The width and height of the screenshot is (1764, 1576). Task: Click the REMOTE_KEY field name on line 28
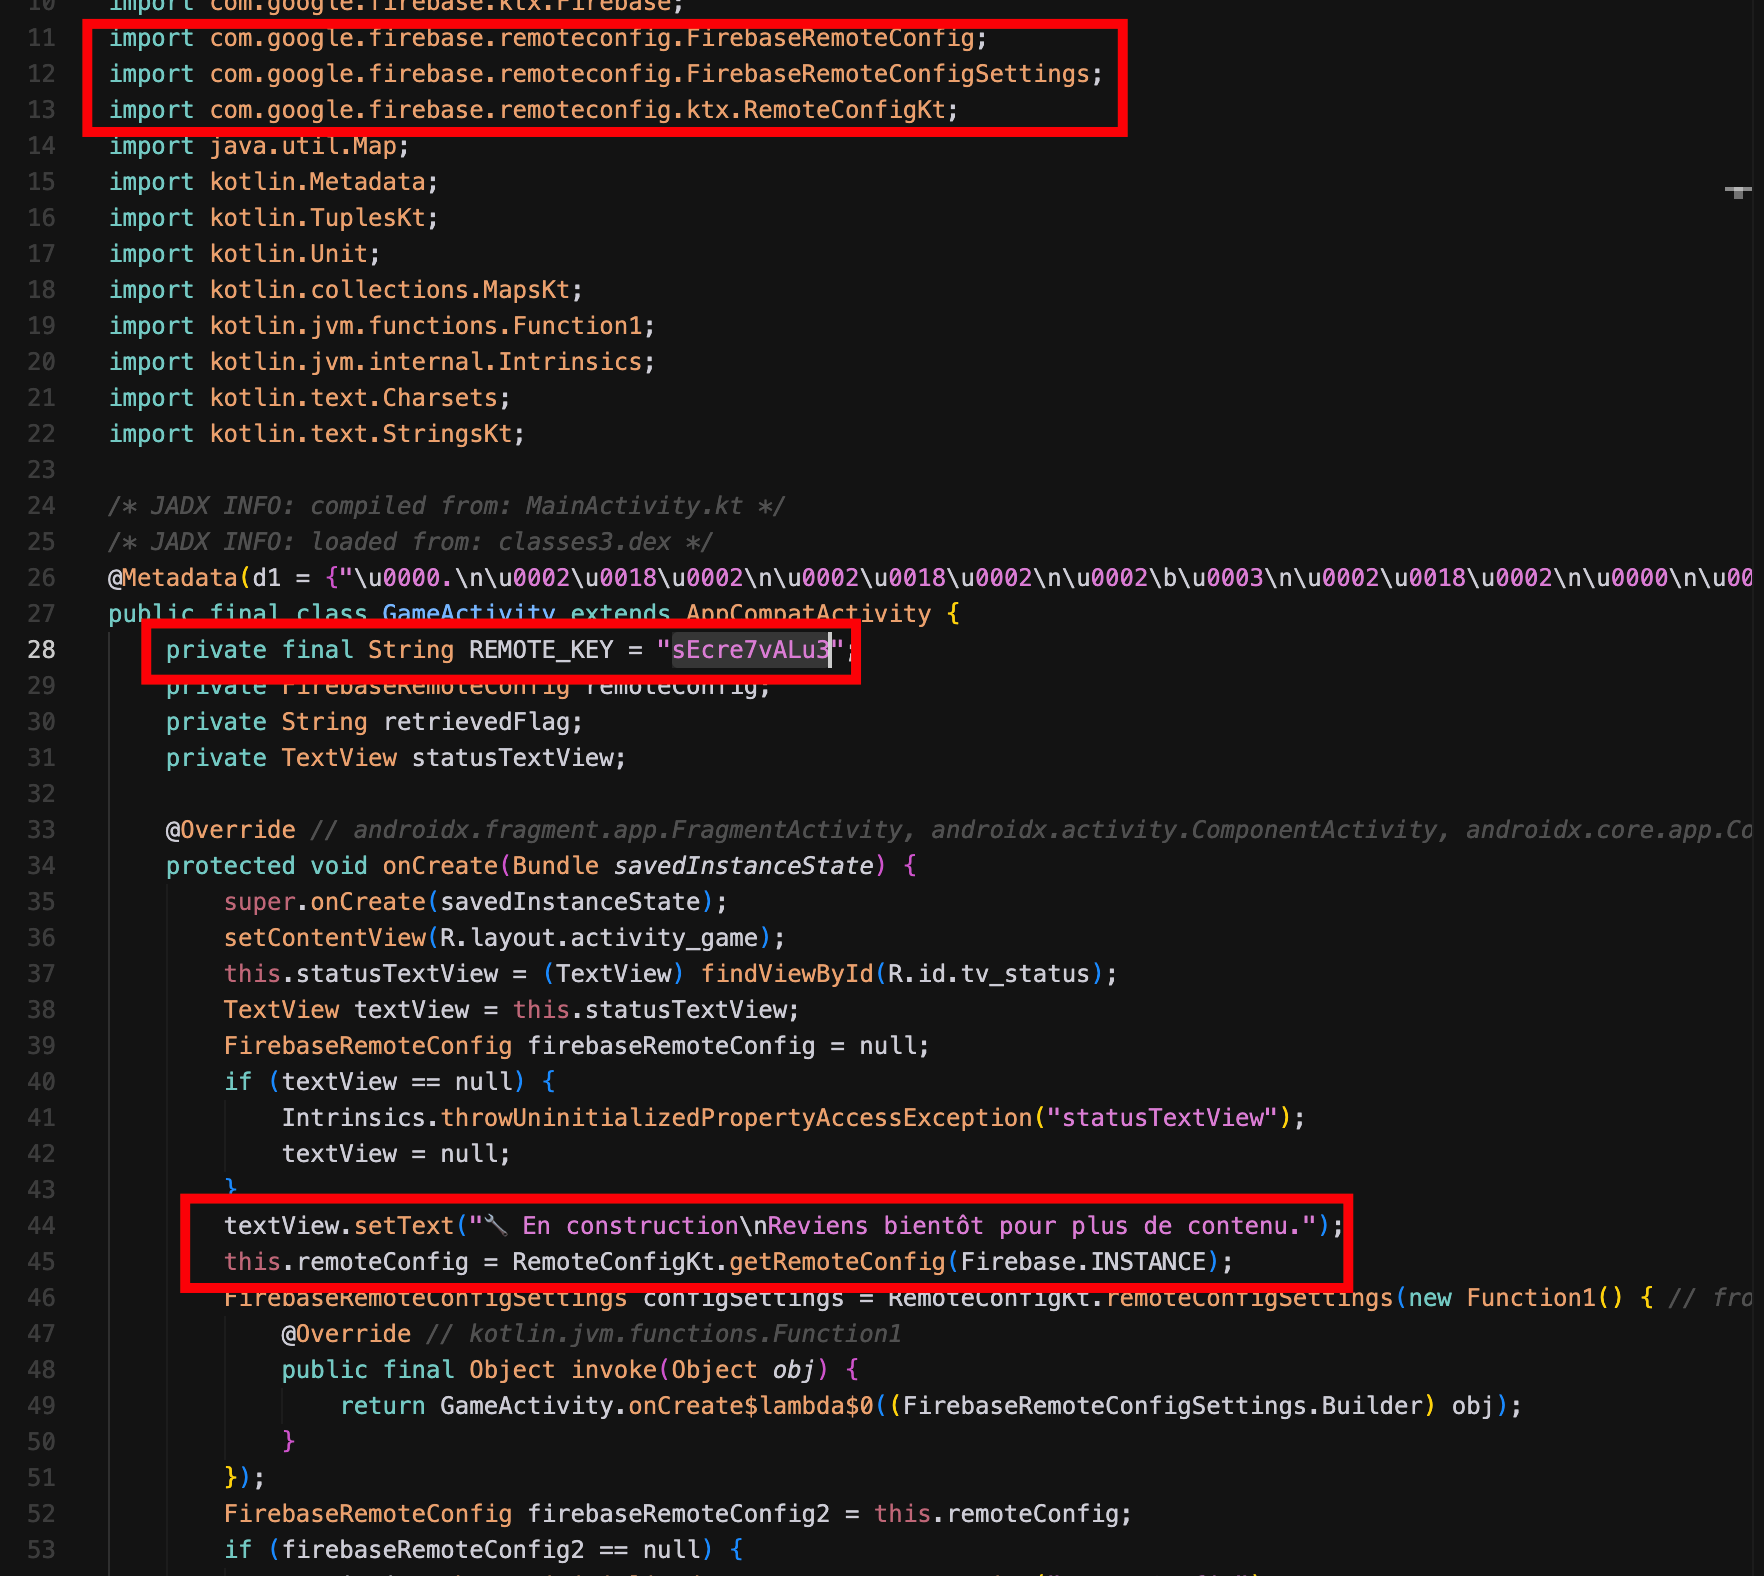pyautogui.click(x=539, y=650)
